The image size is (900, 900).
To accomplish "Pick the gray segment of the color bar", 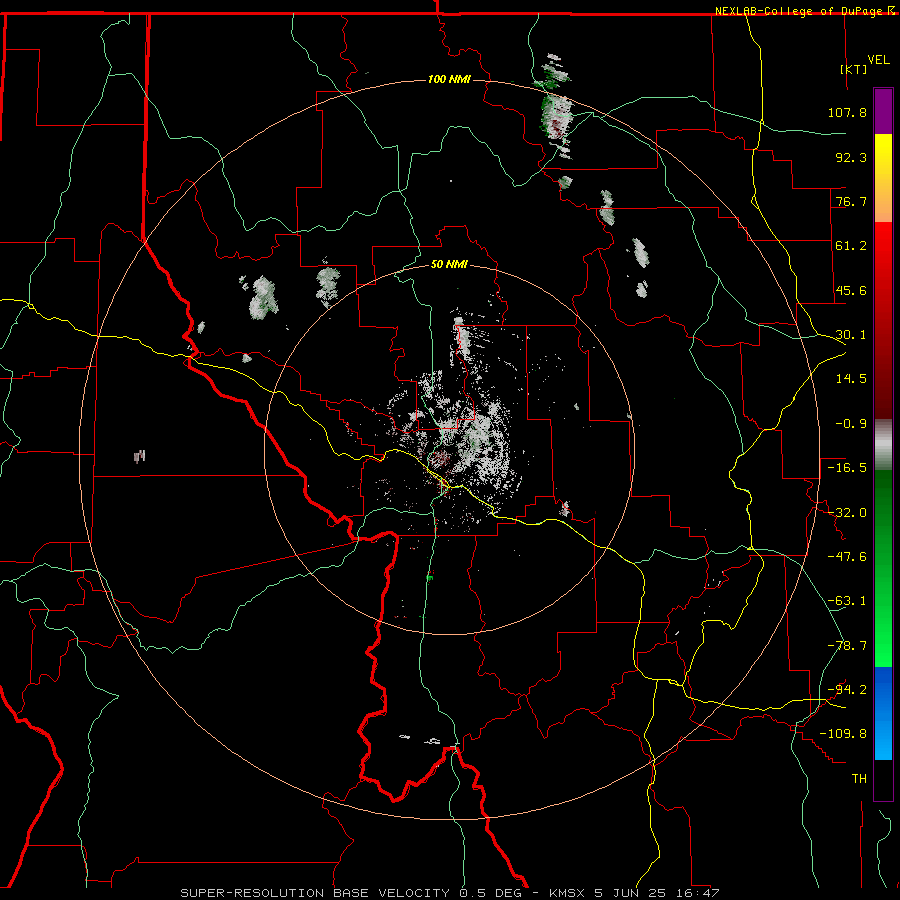I will 883,445.
